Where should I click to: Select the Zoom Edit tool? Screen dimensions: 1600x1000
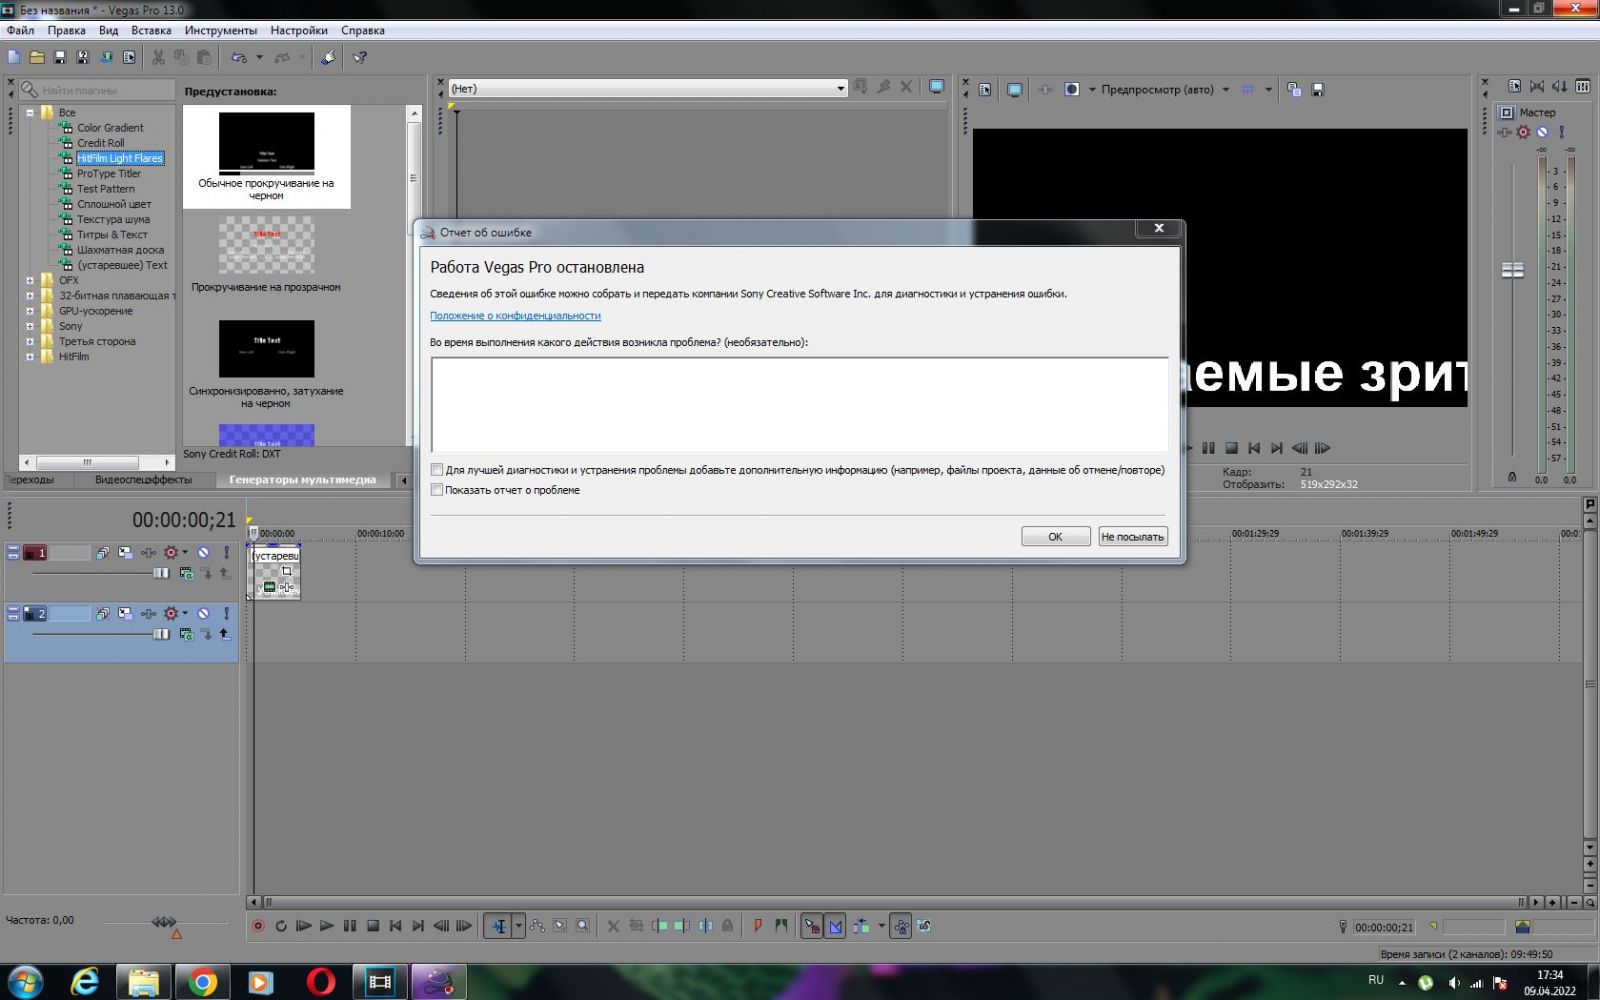tap(582, 926)
